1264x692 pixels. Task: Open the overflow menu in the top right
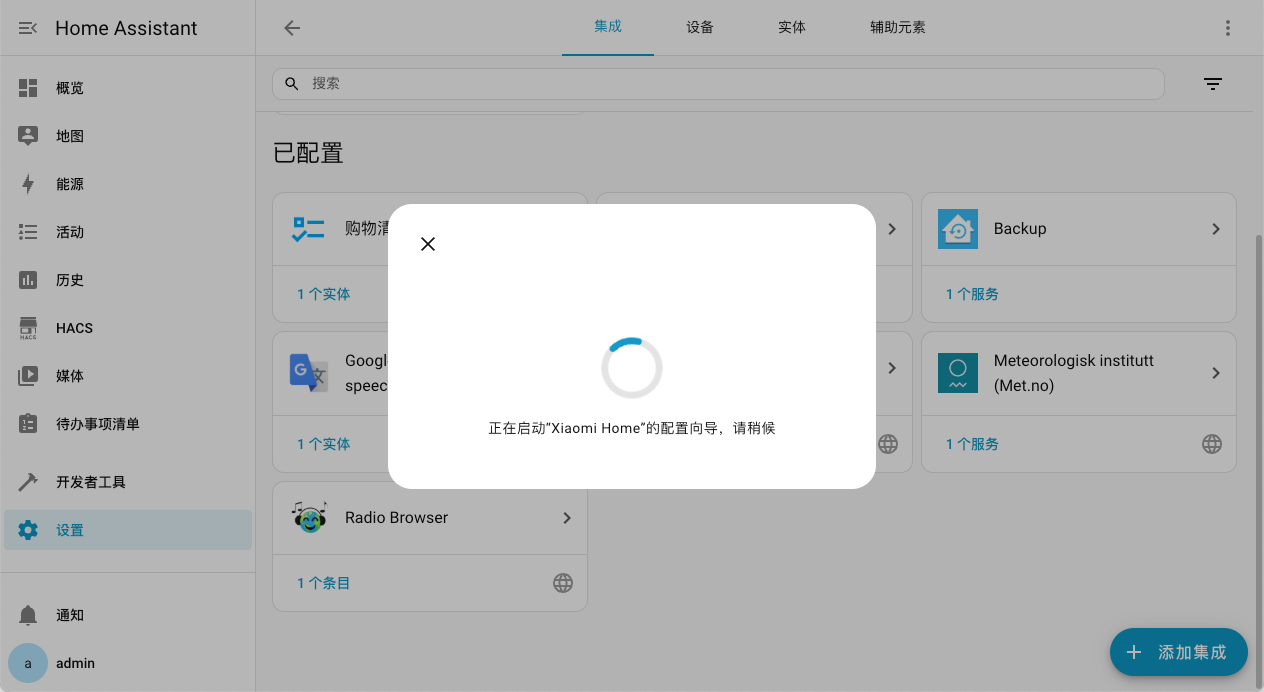point(1228,27)
